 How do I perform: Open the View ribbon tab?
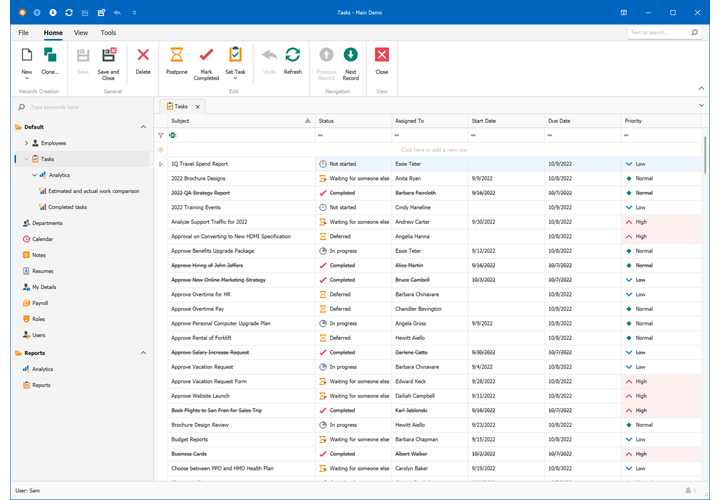click(81, 33)
